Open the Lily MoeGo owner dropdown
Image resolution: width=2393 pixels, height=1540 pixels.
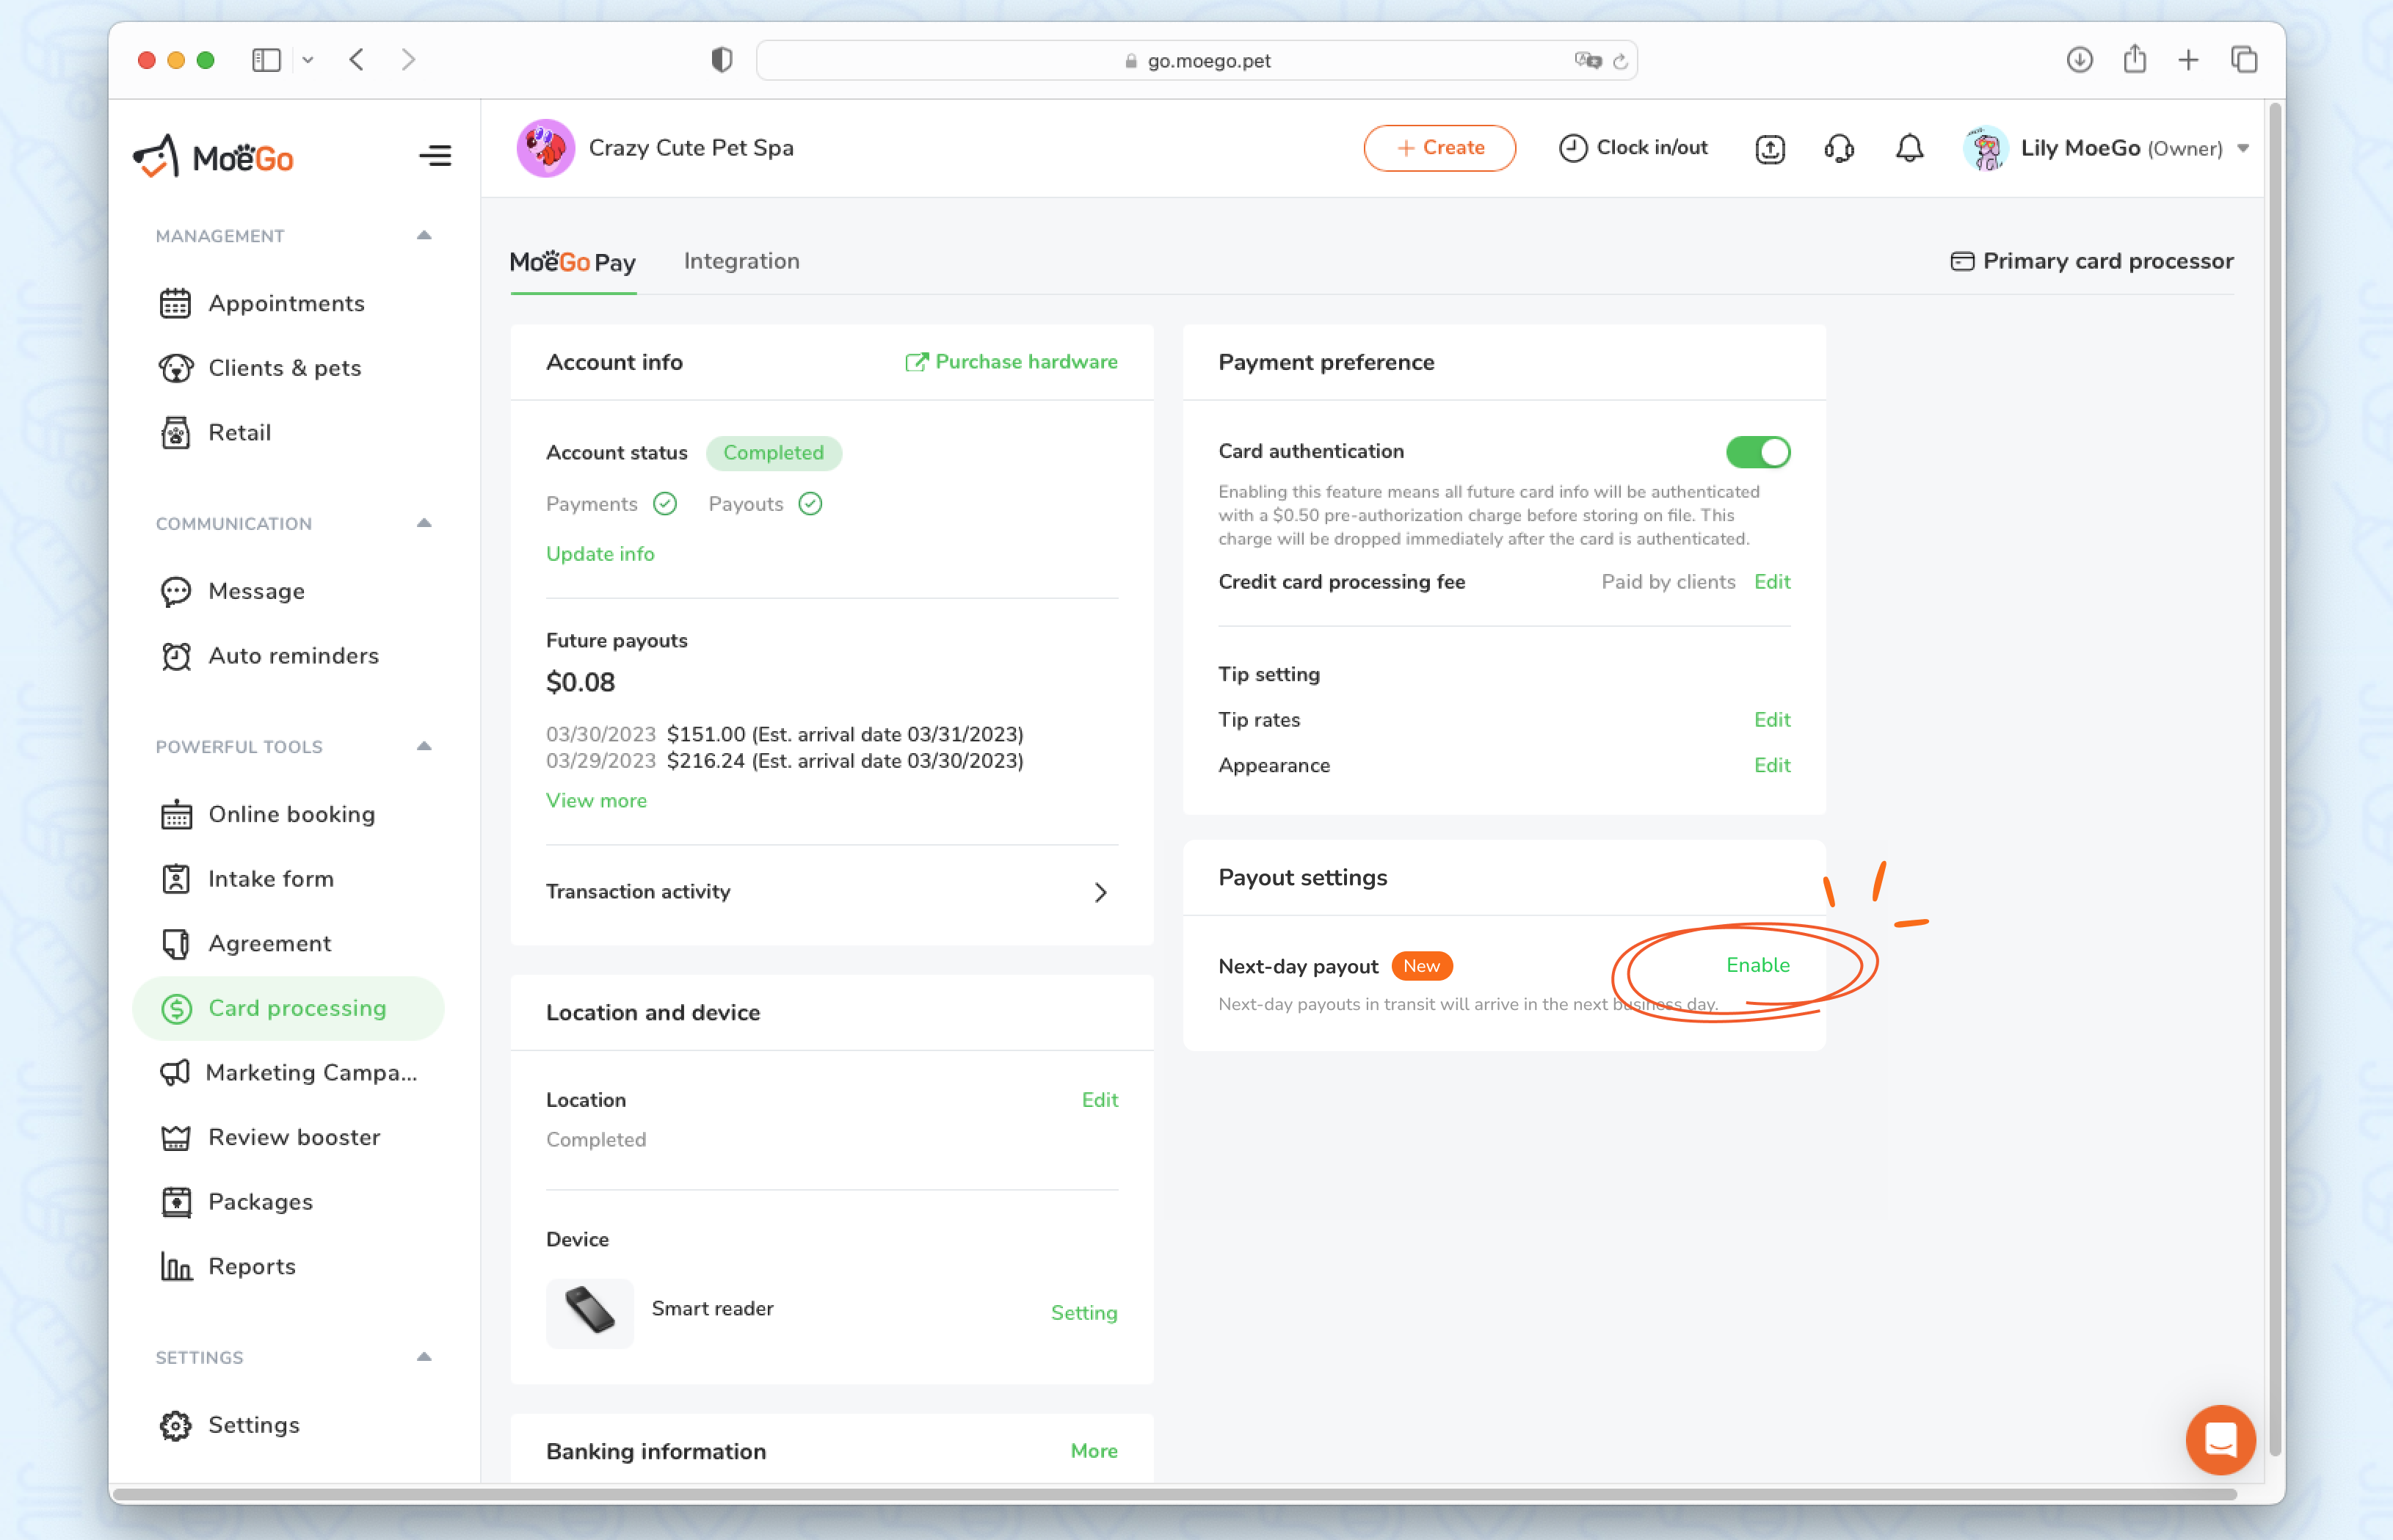point(2243,148)
